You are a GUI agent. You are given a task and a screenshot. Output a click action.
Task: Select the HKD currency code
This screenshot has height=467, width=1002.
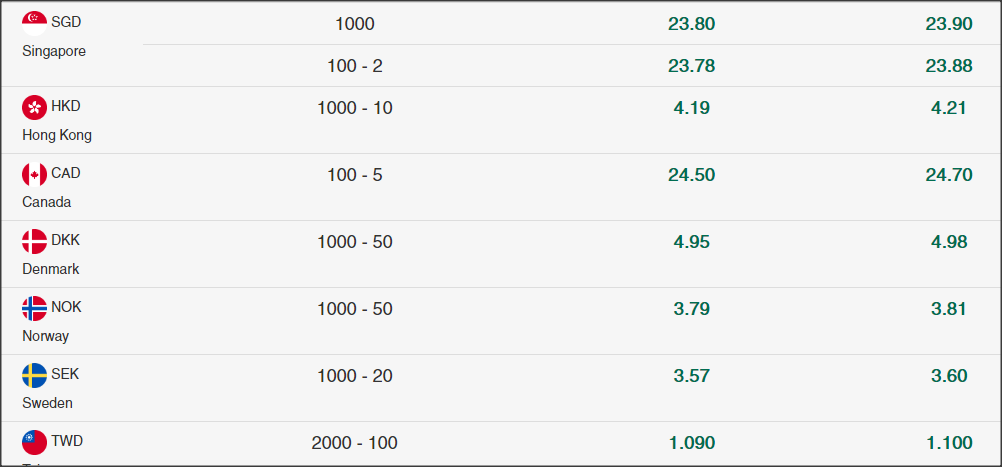[x=66, y=106]
